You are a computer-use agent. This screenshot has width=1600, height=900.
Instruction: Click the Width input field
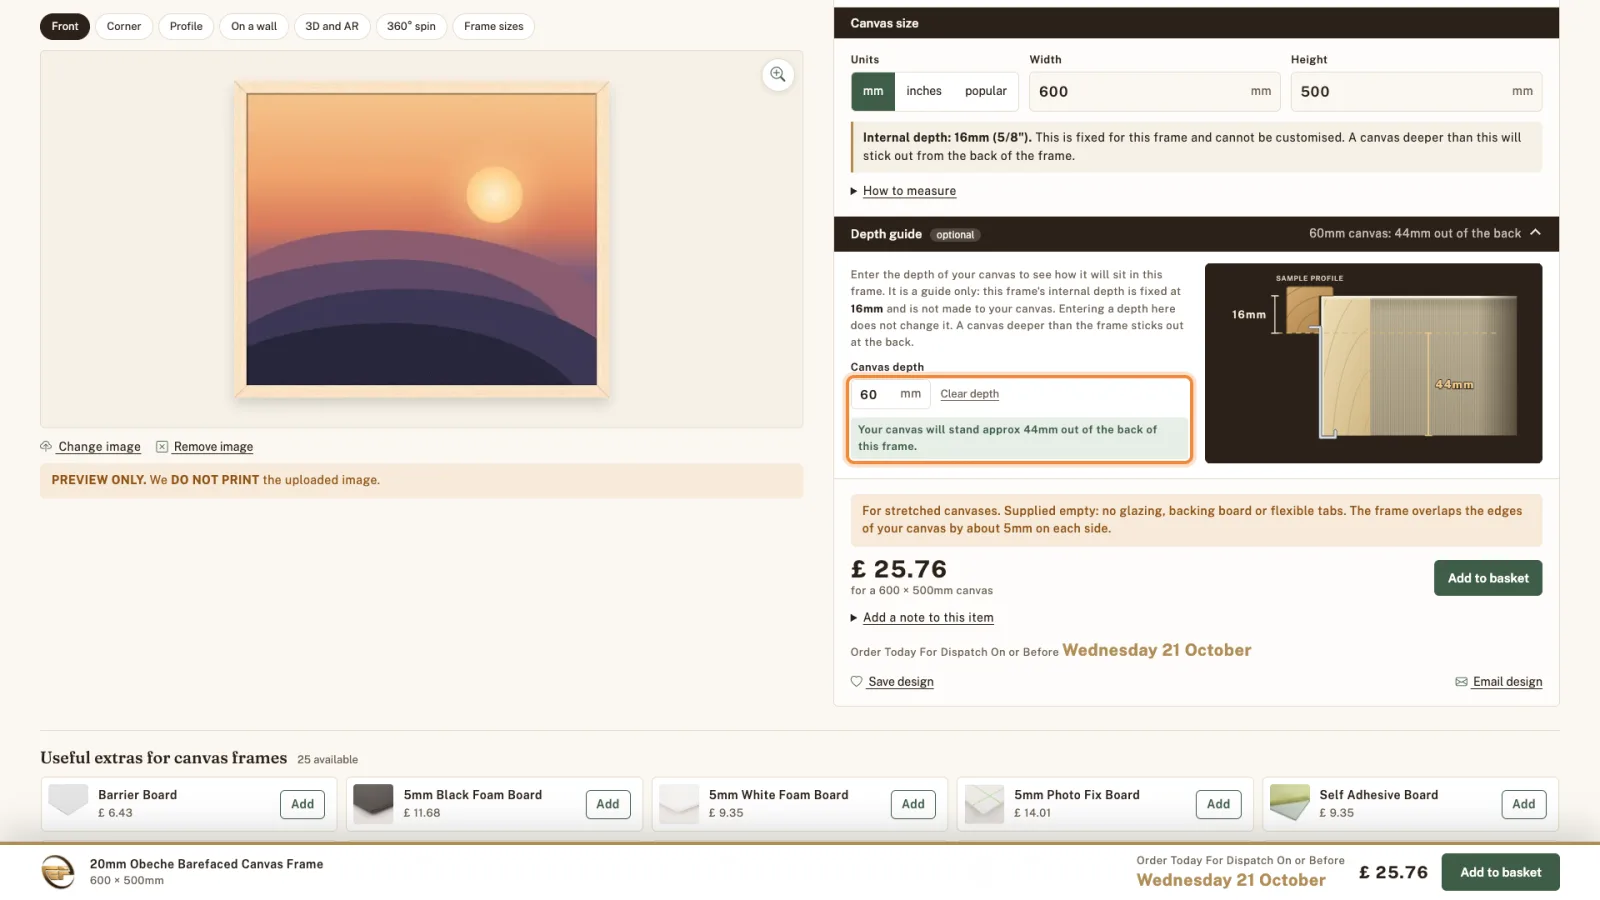point(1155,91)
